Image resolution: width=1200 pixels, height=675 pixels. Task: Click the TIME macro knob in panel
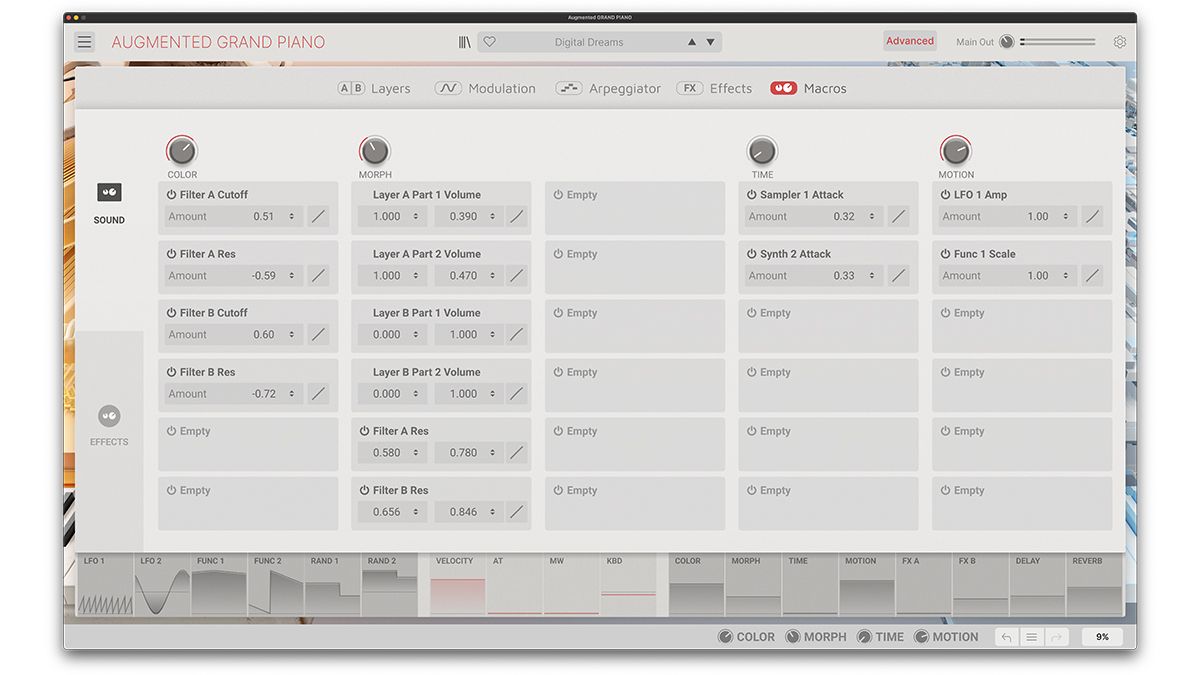(x=762, y=151)
